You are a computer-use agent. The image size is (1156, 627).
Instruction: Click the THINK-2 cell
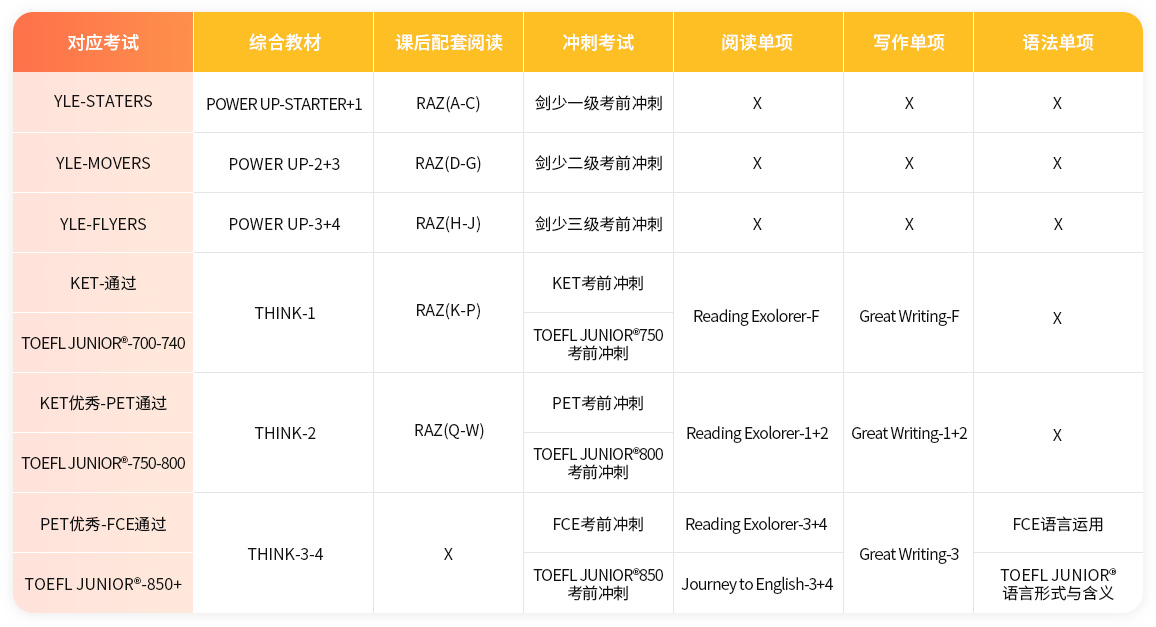284,433
